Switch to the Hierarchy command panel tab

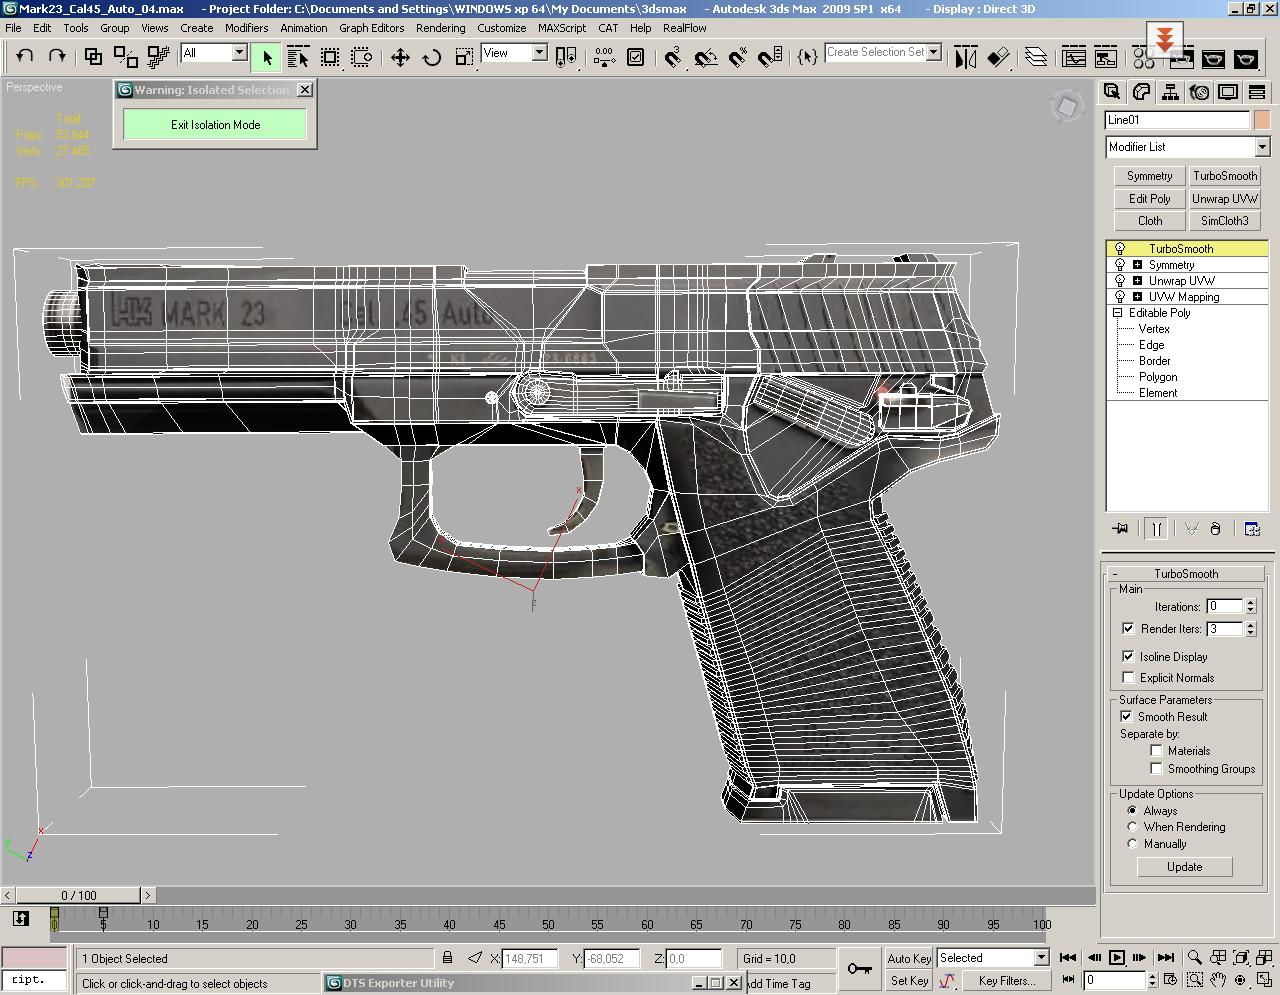pos(1170,93)
